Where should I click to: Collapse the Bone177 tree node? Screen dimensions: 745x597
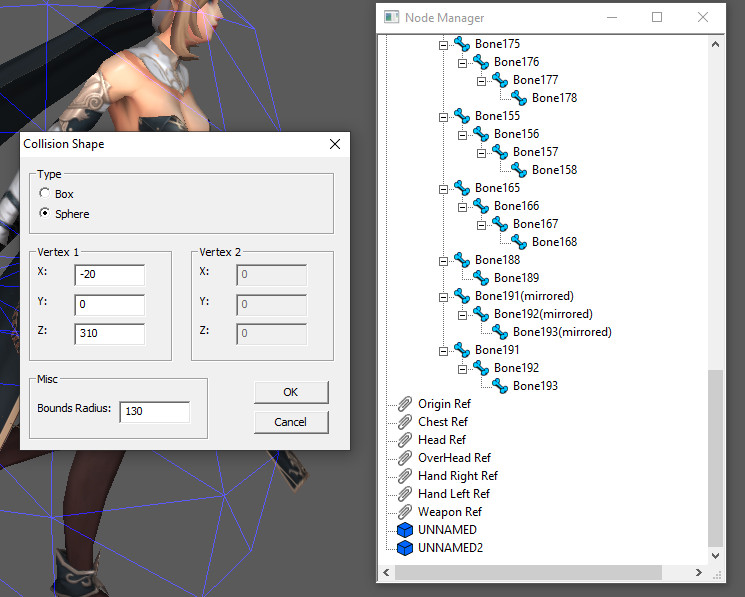(x=481, y=81)
